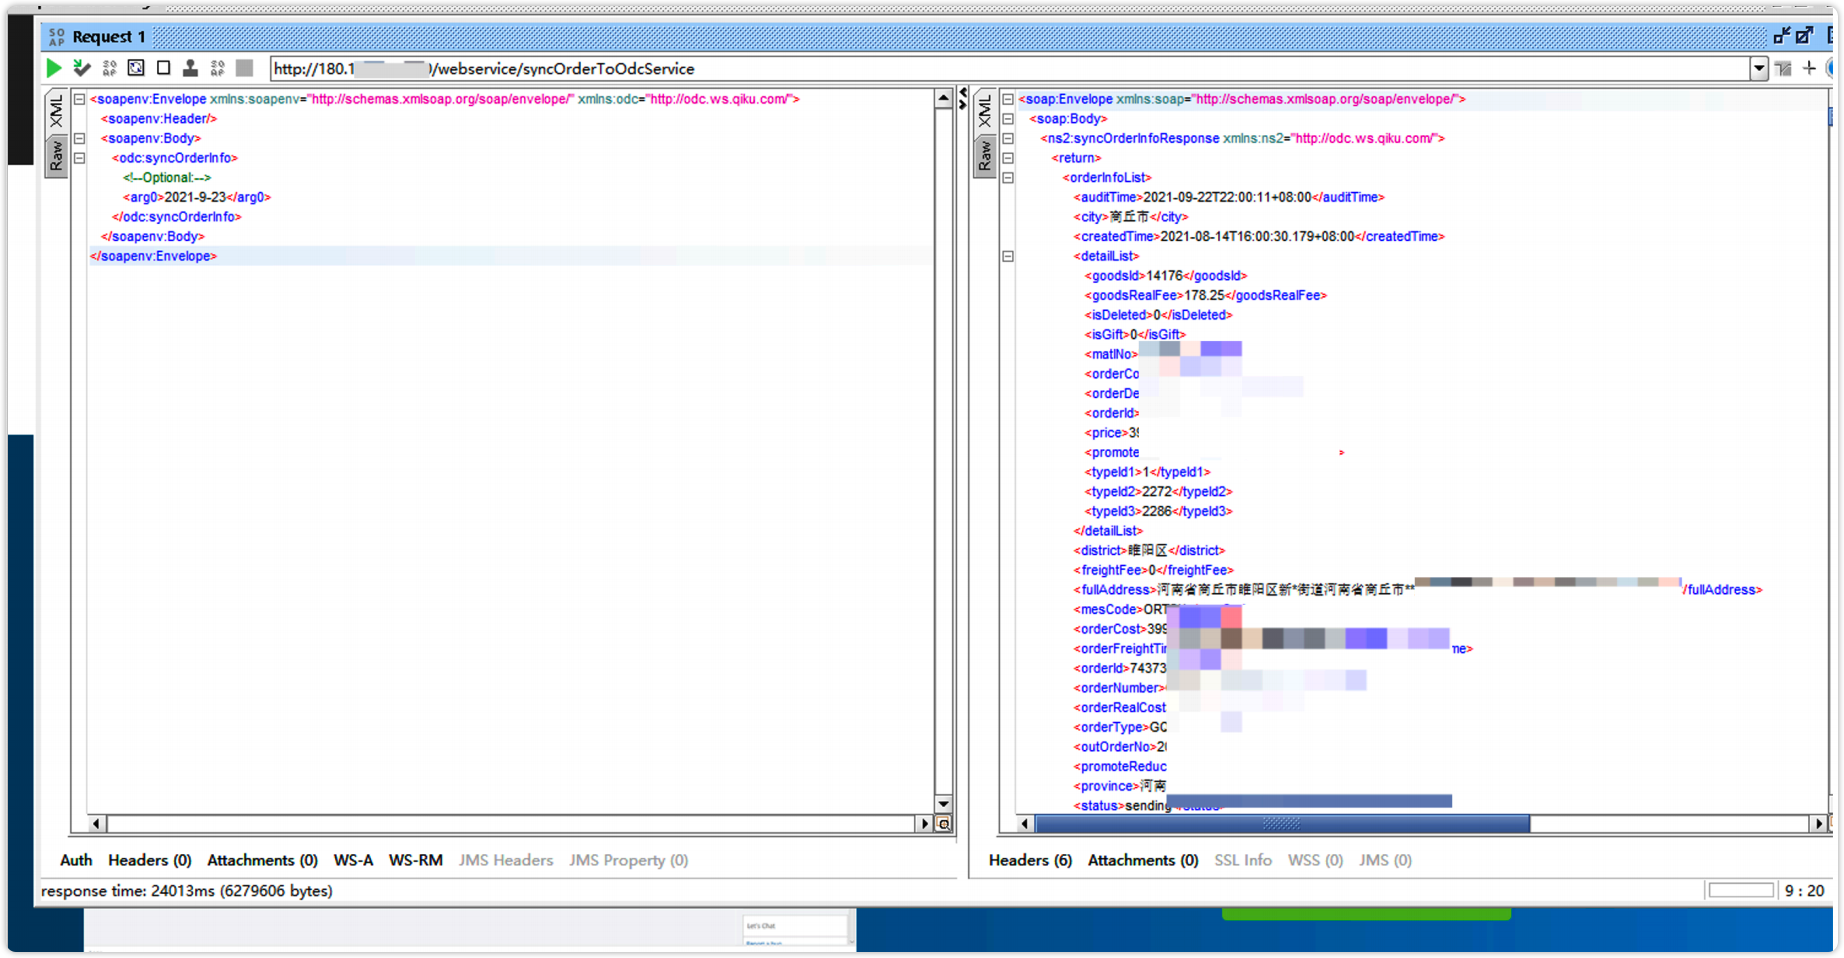Click the 9 : 20 cursor position indicator
The image size is (1844, 958).
(1804, 891)
